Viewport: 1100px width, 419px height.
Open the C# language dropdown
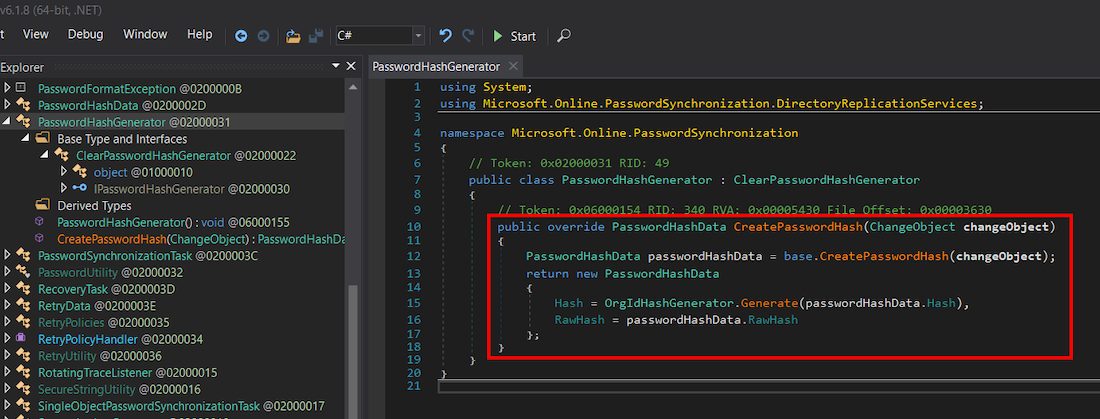[419, 36]
